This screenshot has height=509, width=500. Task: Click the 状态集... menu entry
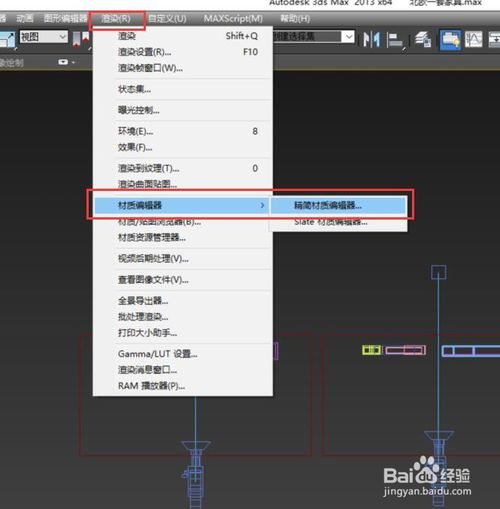click(x=183, y=89)
